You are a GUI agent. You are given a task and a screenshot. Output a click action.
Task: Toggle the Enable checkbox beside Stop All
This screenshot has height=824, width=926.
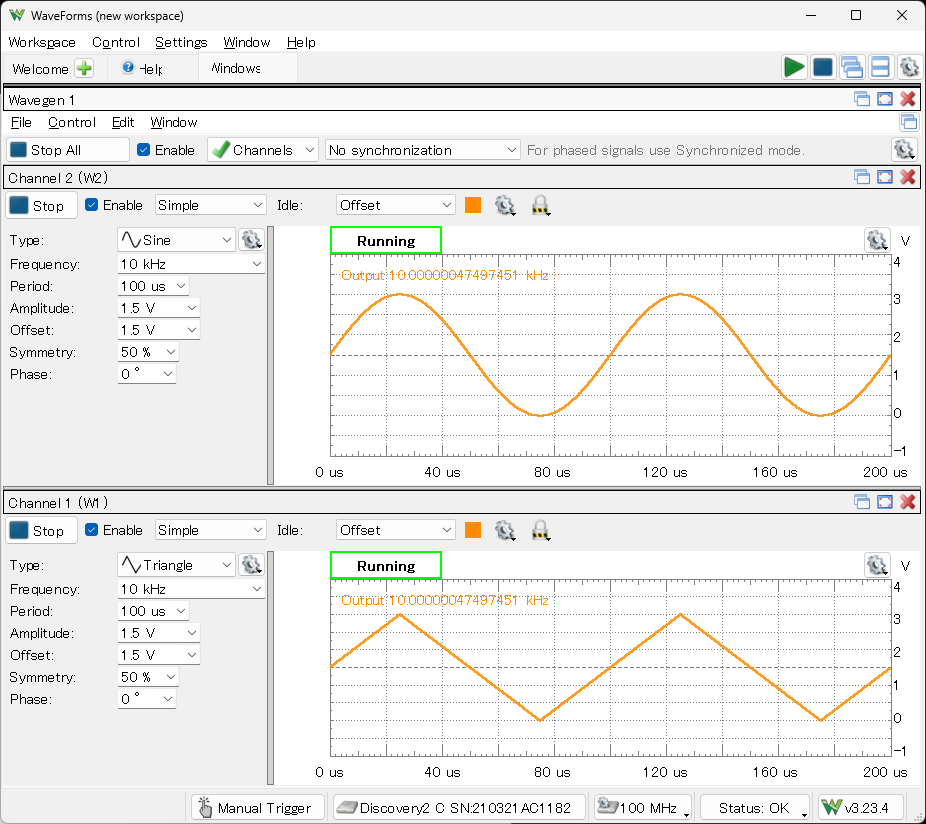144,150
